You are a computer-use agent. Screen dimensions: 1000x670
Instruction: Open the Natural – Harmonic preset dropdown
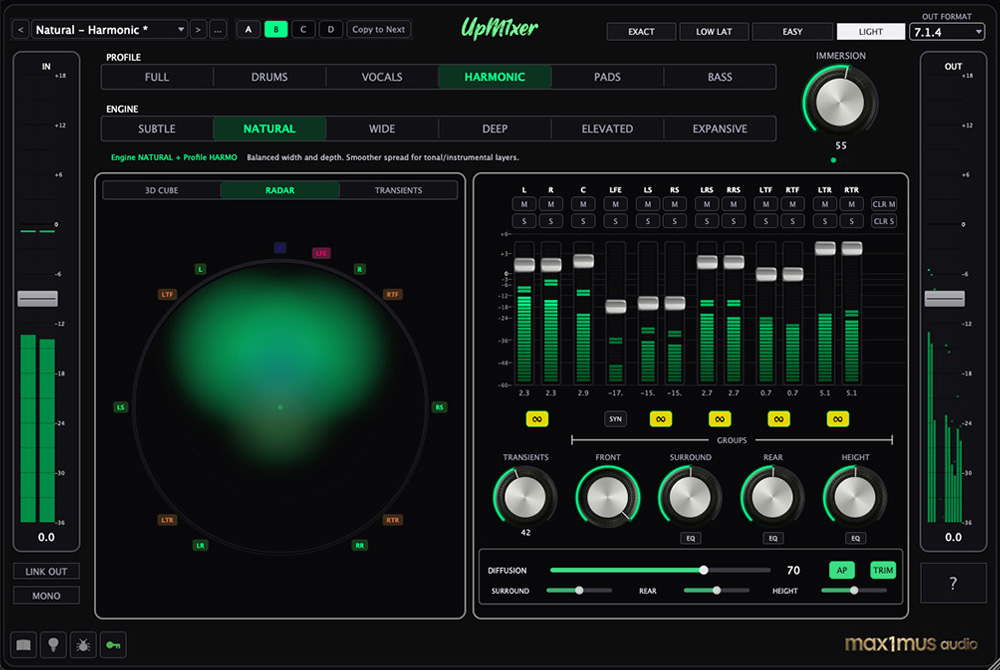coord(109,30)
